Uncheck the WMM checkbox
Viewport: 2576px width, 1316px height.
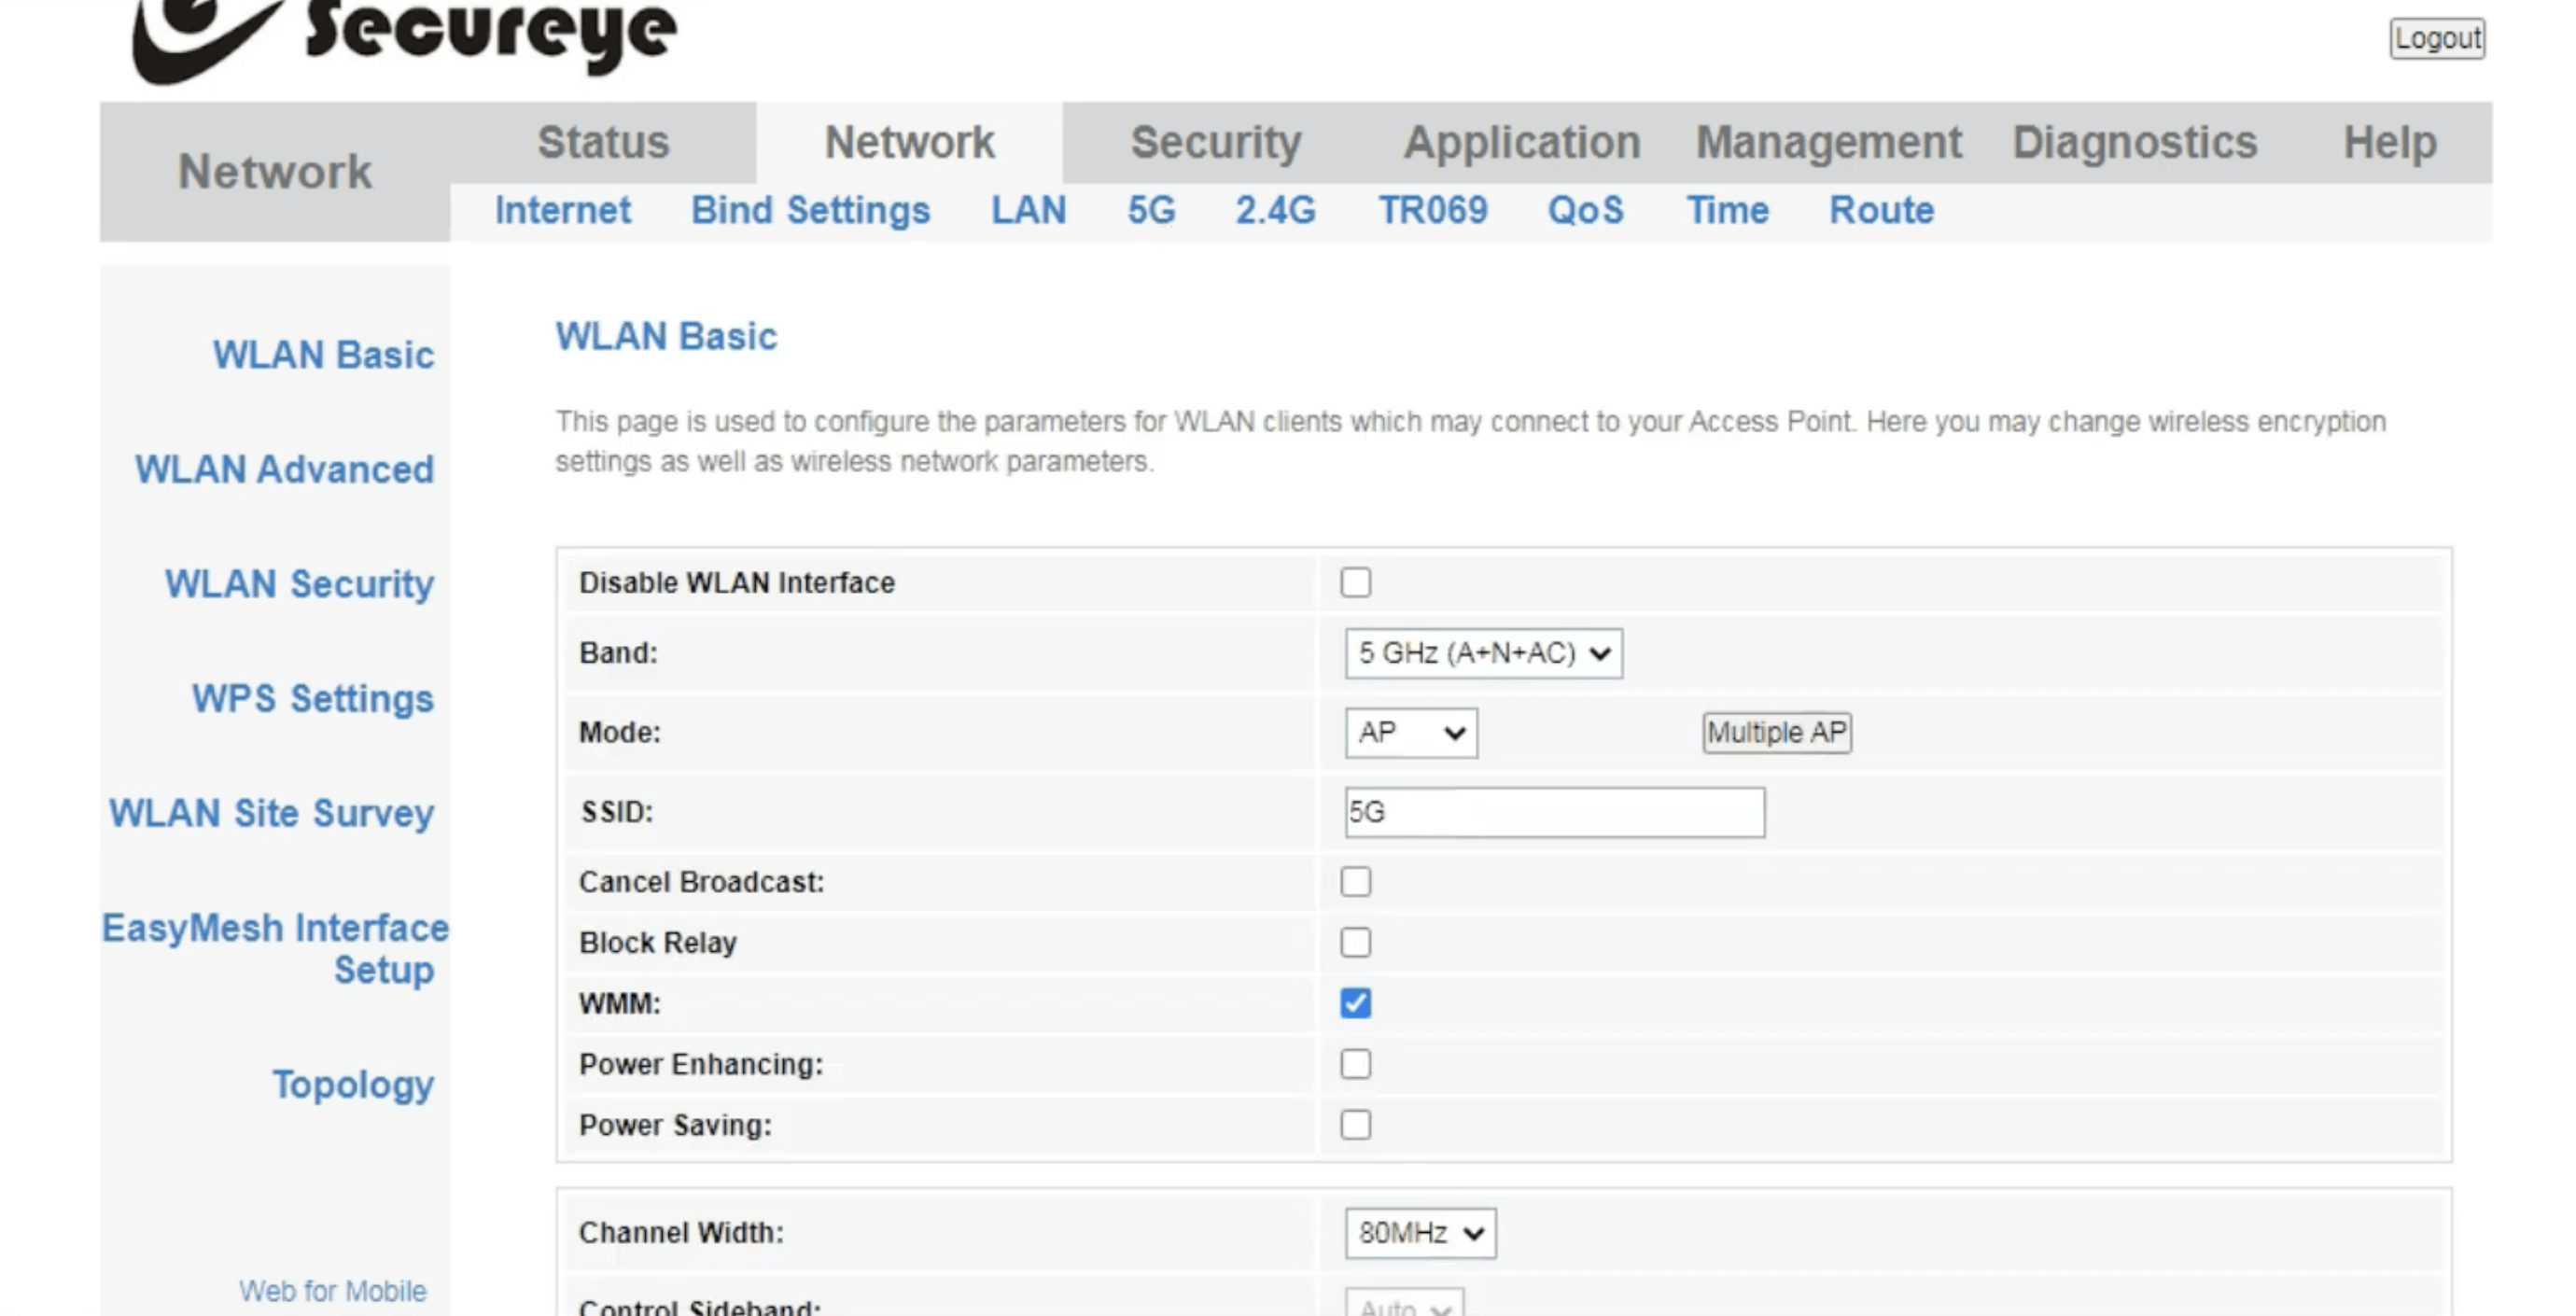[x=1355, y=1003]
